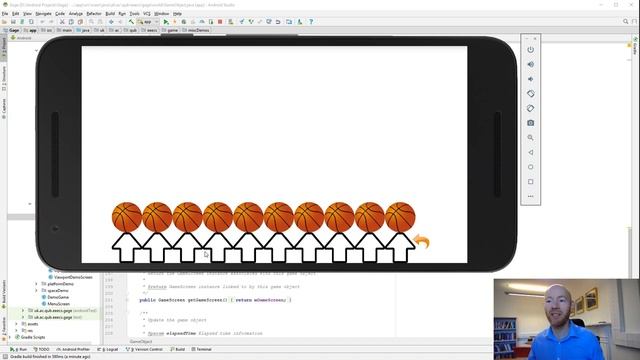Save all using floppy disk icon

point(13,22)
